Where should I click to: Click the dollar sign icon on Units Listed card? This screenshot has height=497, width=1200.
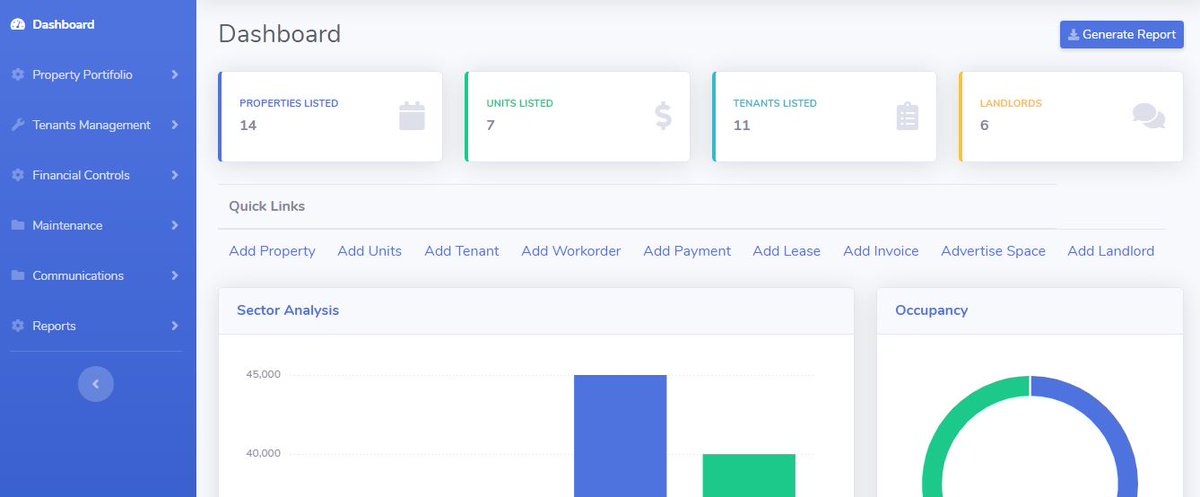[664, 116]
